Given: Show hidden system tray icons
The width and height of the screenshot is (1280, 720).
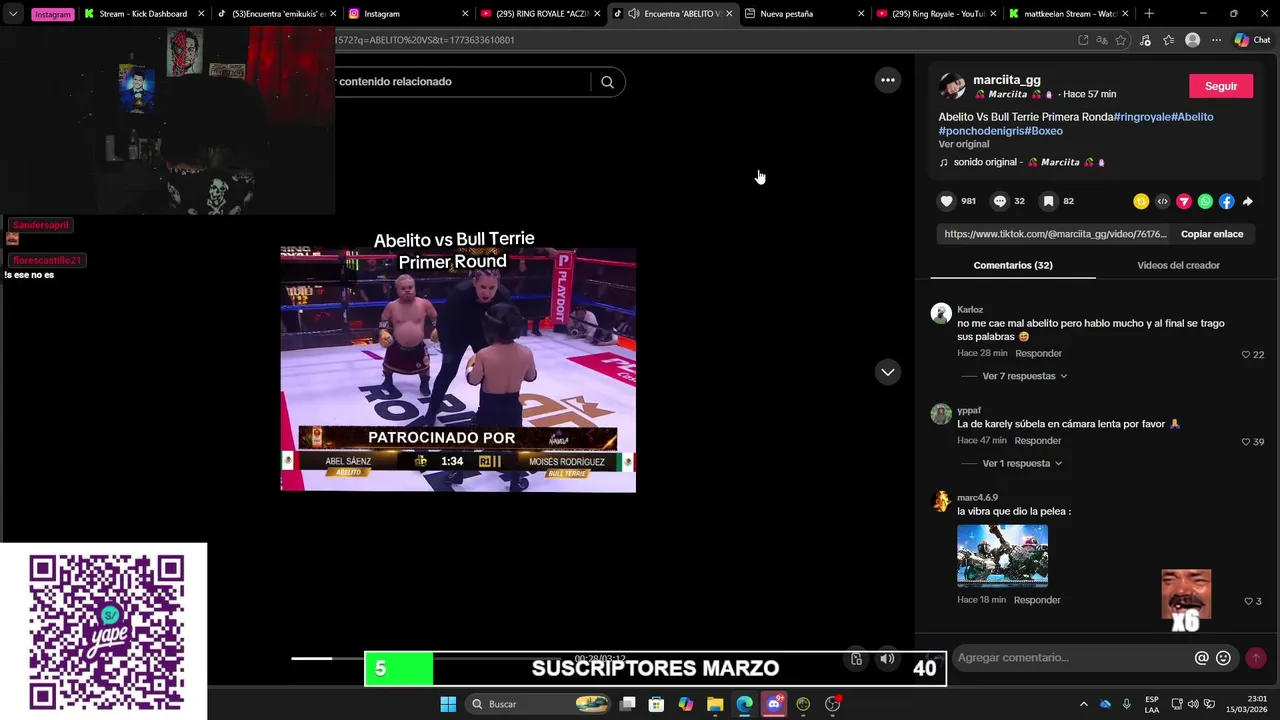Looking at the screenshot, I should [1083, 704].
